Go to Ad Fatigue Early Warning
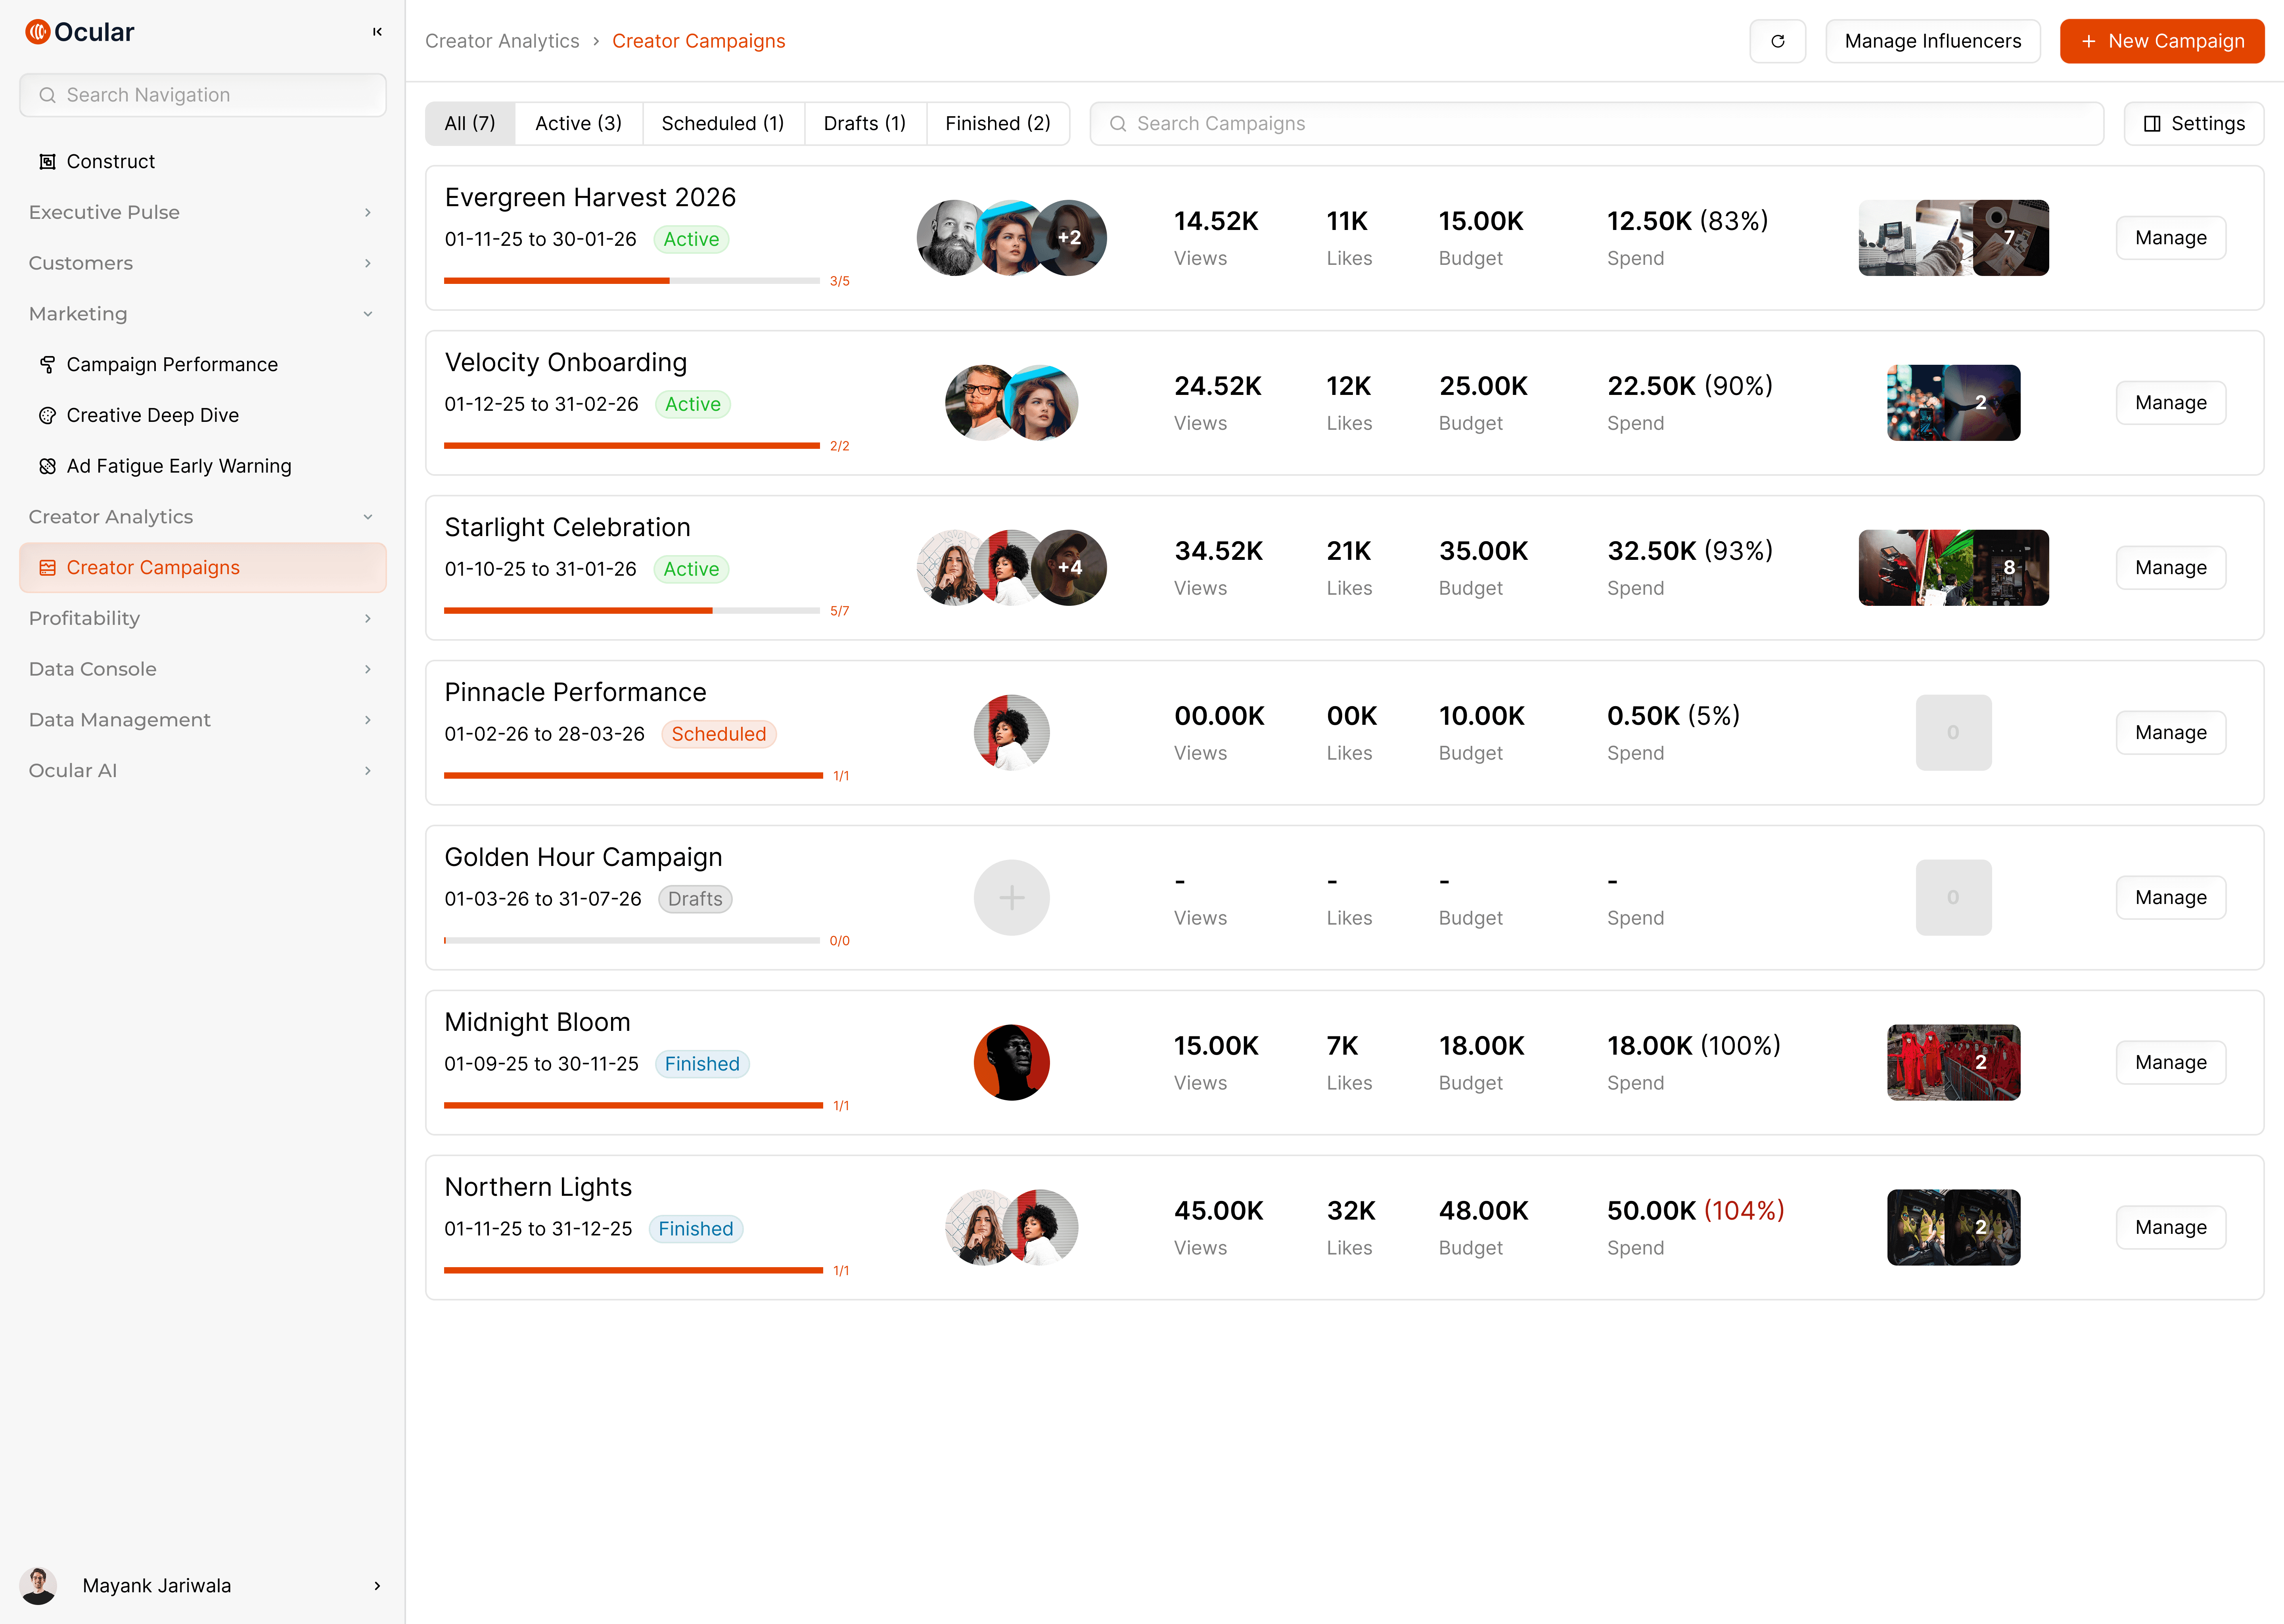The height and width of the screenshot is (1624, 2284). pyautogui.click(x=178, y=466)
